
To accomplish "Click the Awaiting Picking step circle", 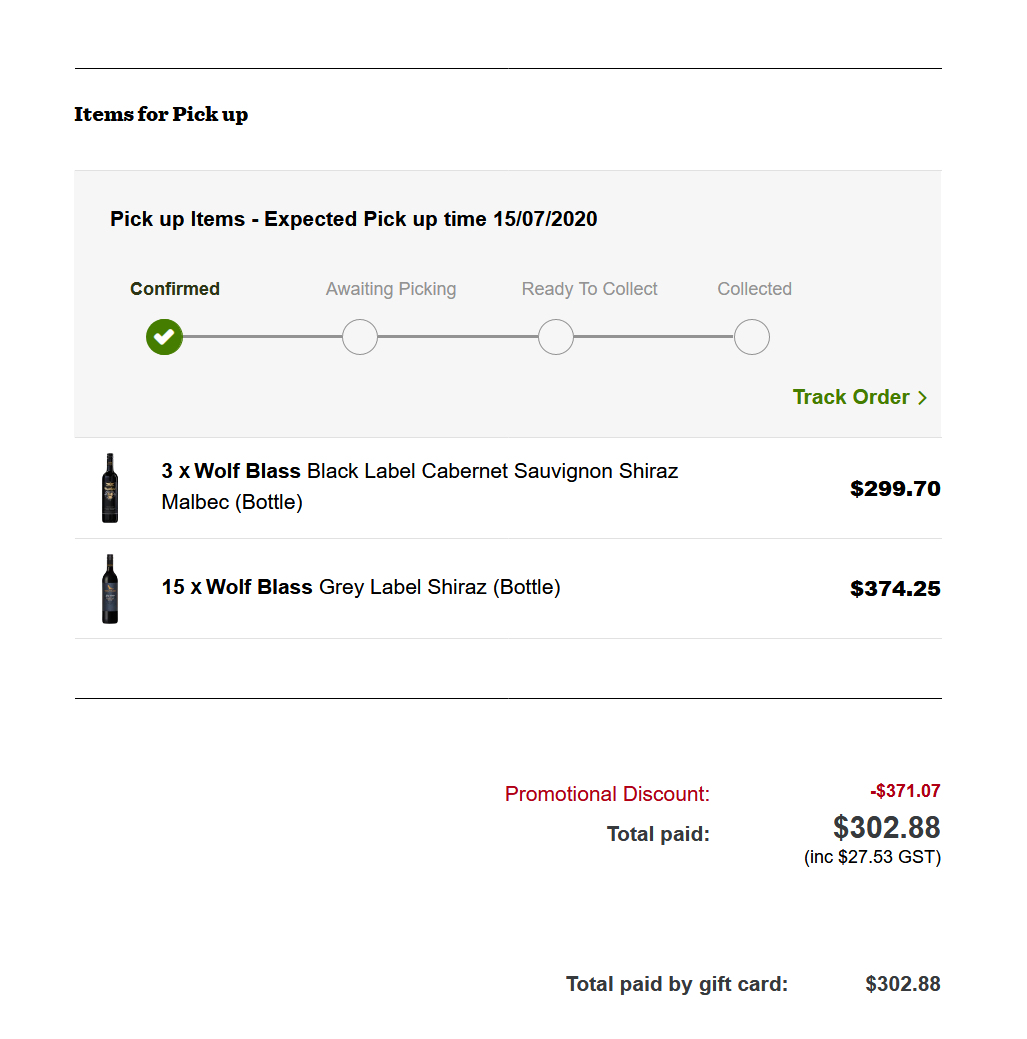I will point(360,337).
